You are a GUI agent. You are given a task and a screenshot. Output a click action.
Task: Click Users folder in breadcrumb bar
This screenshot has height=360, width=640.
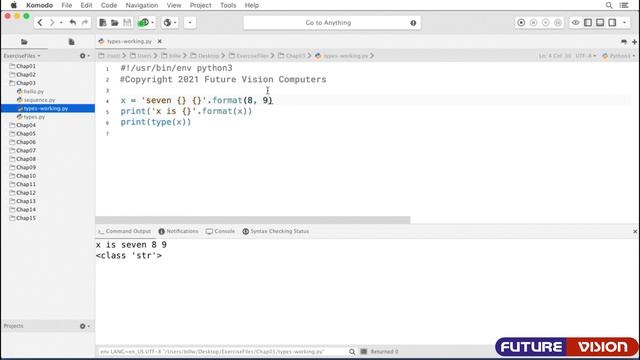141,56
